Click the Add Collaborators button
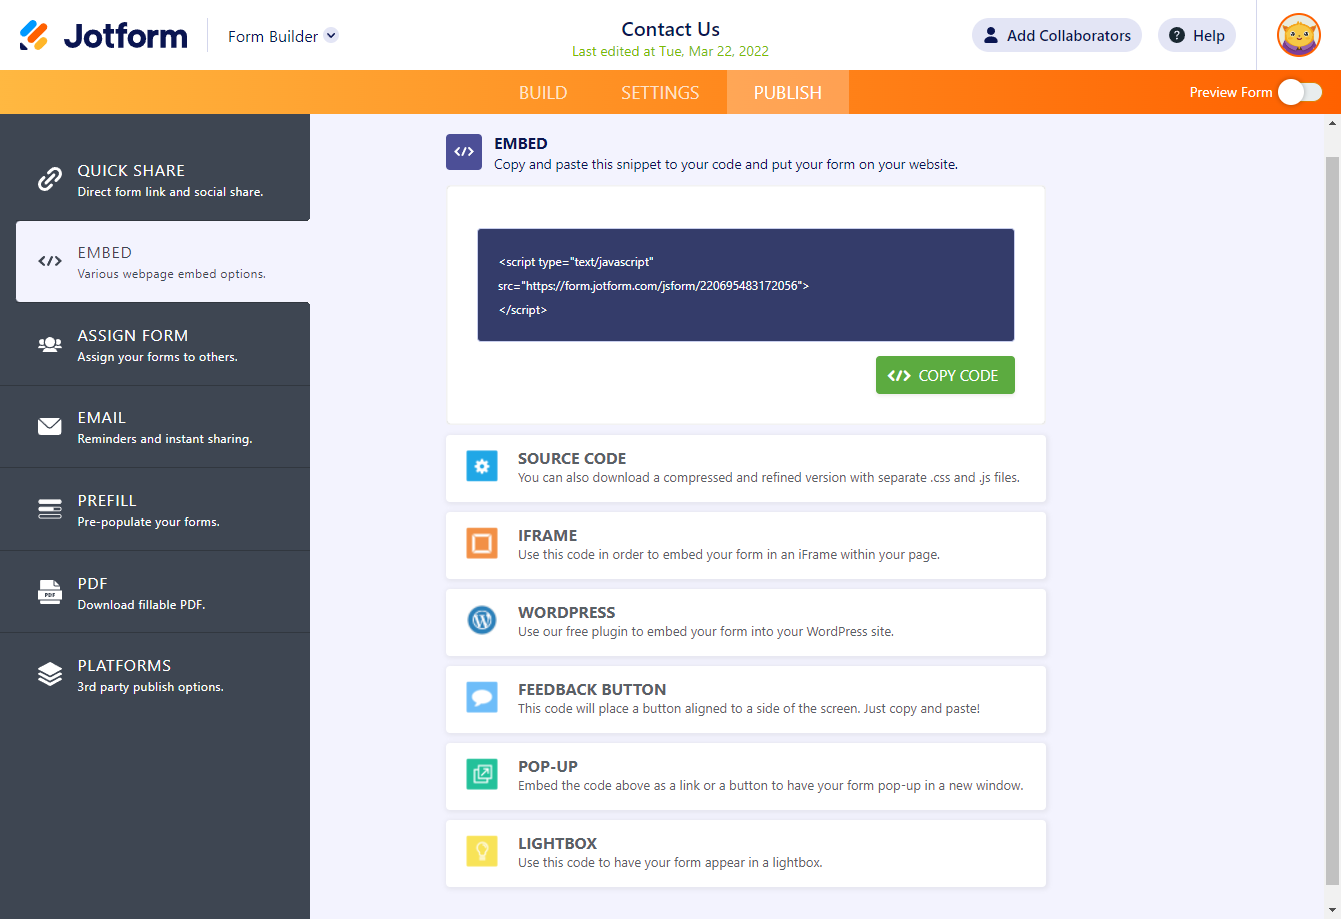Image resolution: width=1341 pixels, height=919 pixels. point(1057,35)
